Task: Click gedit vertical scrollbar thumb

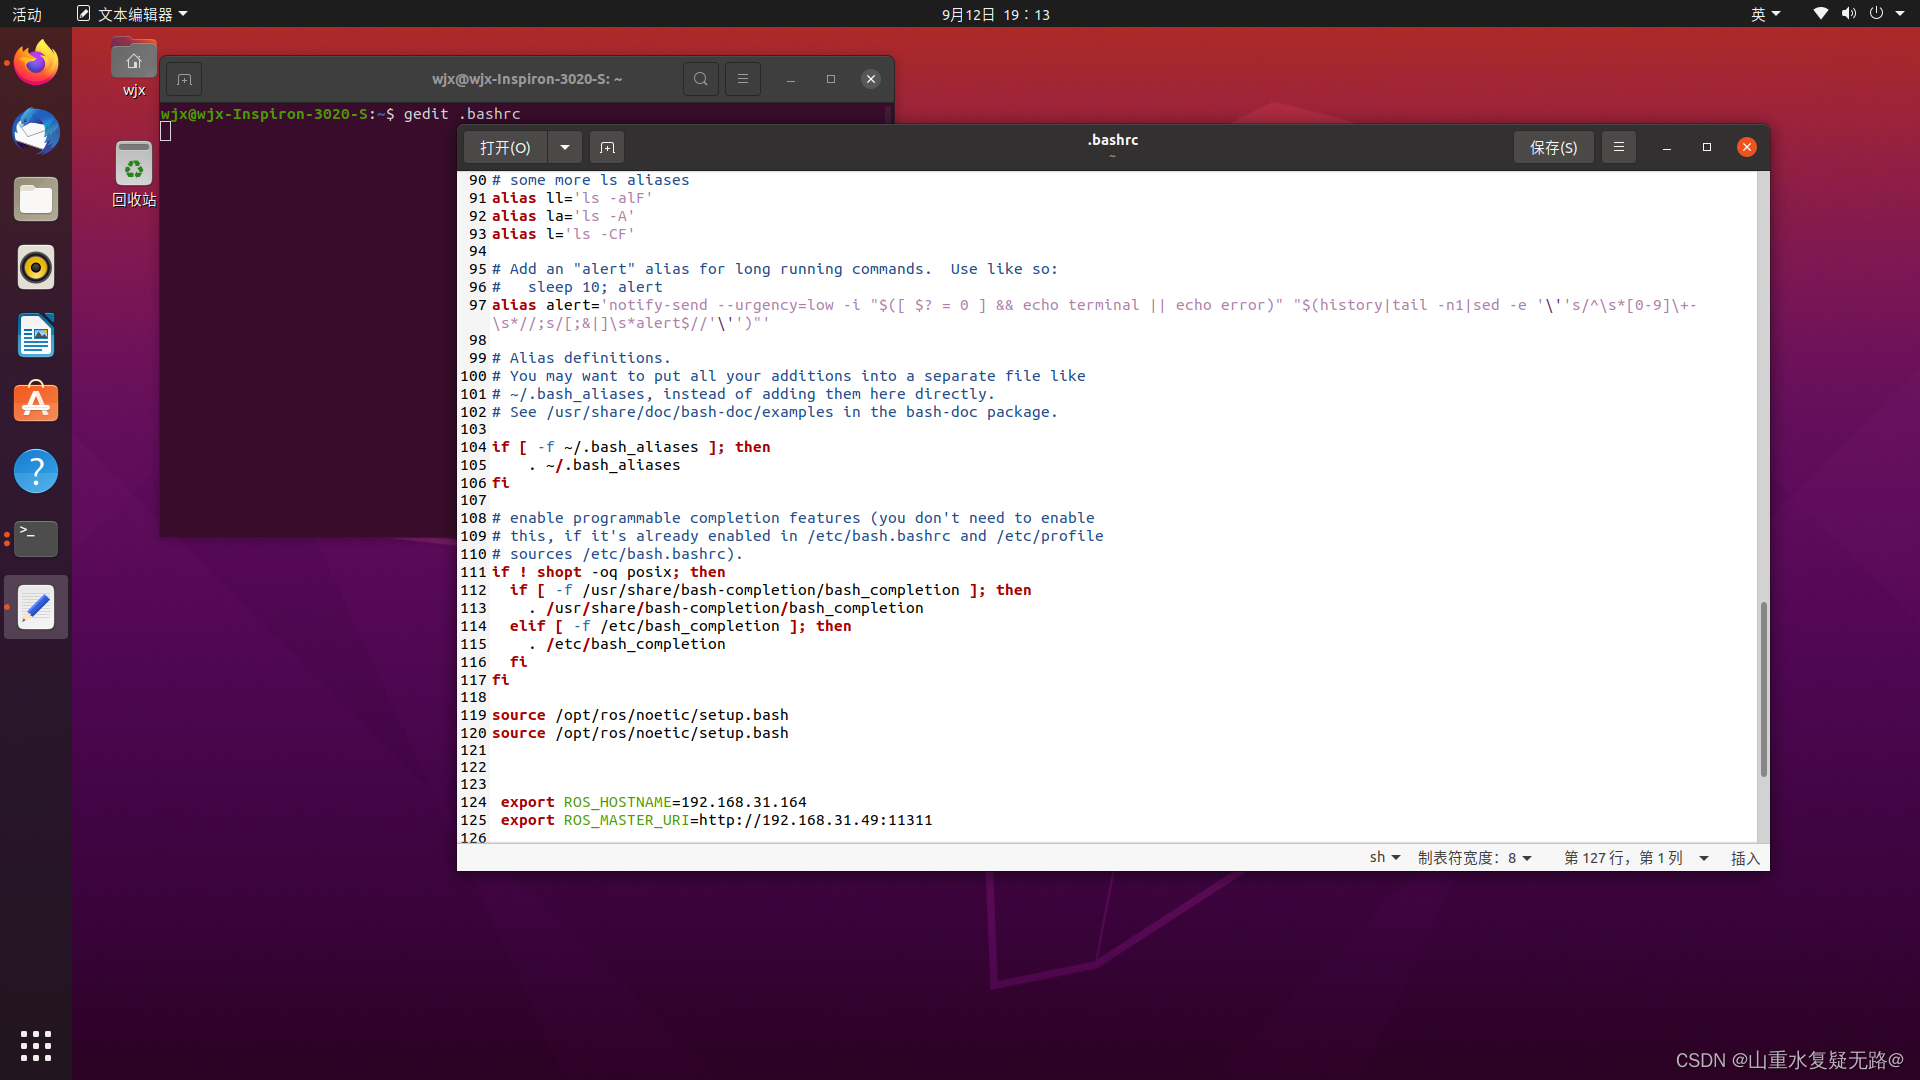Action: (1763, 690)
